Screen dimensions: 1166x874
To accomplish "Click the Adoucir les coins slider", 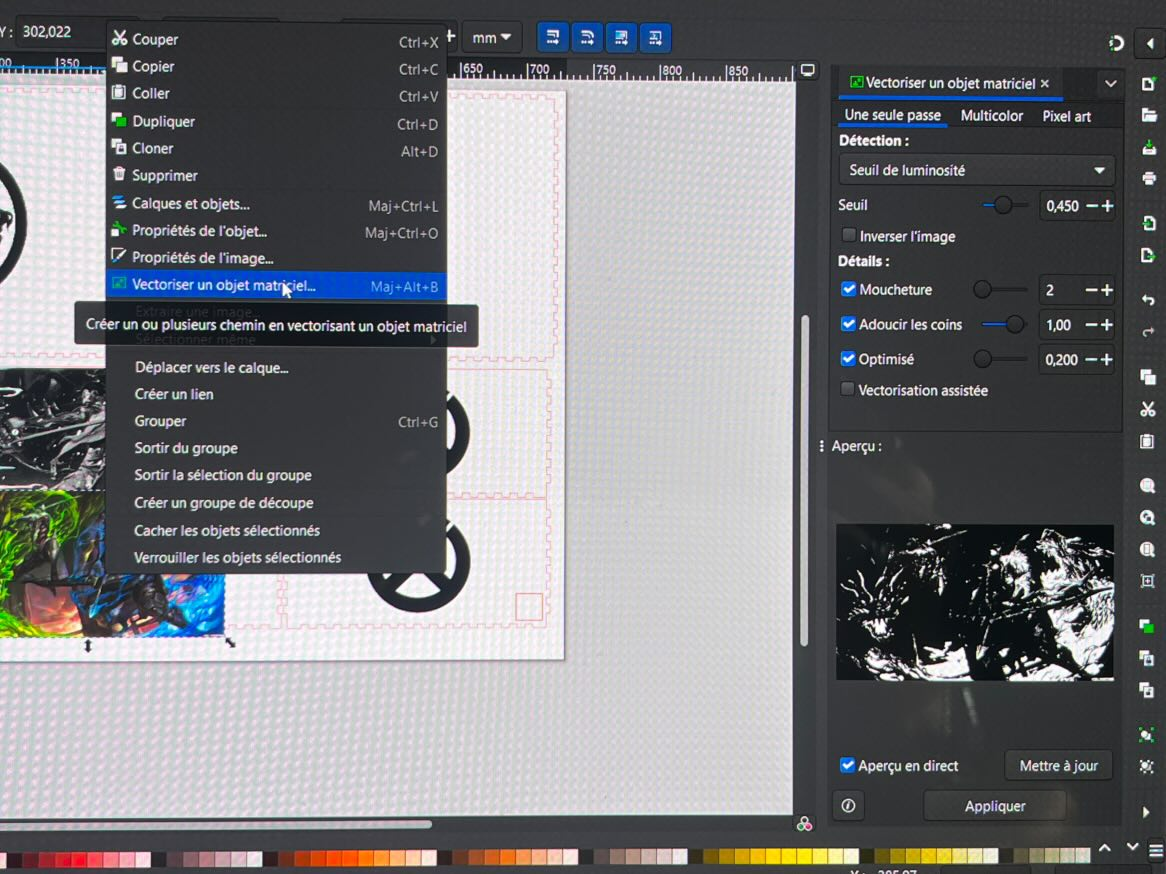I will (x=1003, y=324).
